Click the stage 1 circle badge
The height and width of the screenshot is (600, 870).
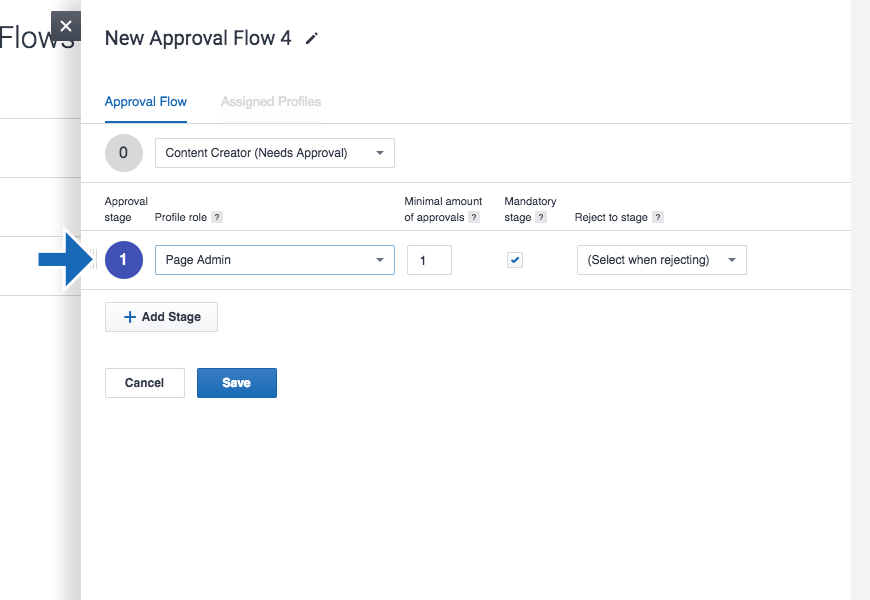pyautogui.click(x=123, y=260)
